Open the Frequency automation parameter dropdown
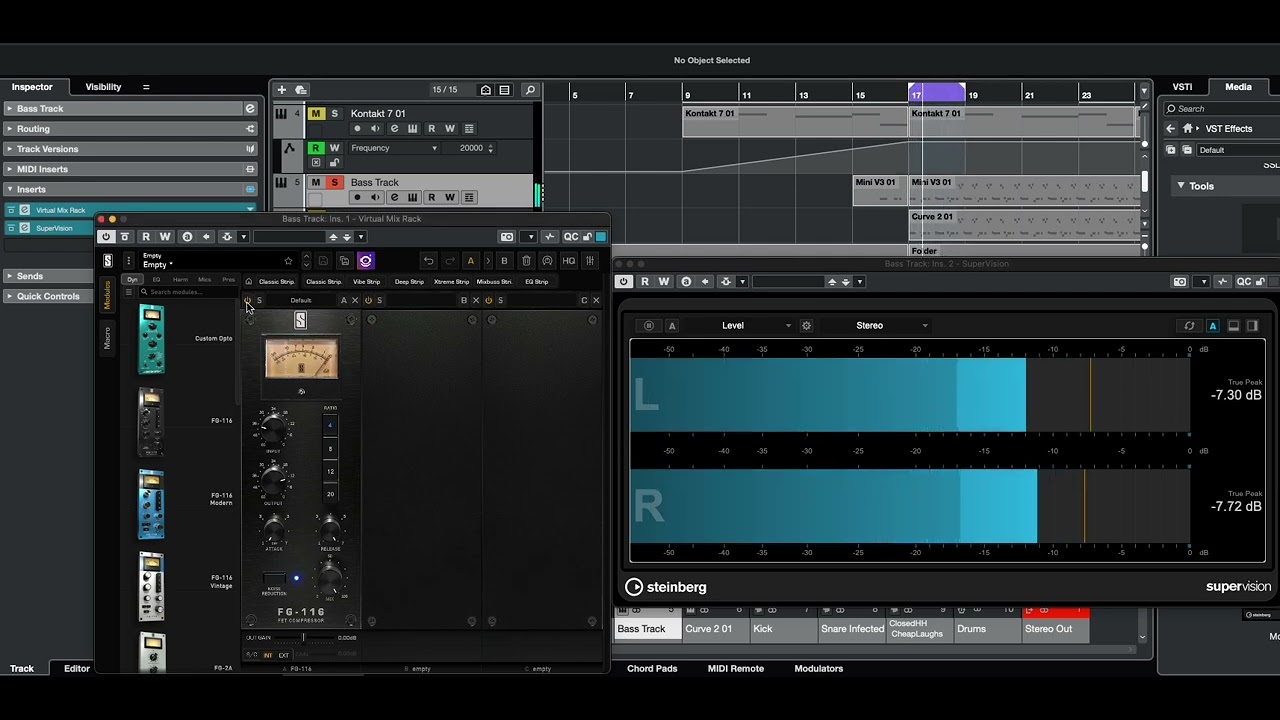1280x720 pixels. (x=394, y=148)
